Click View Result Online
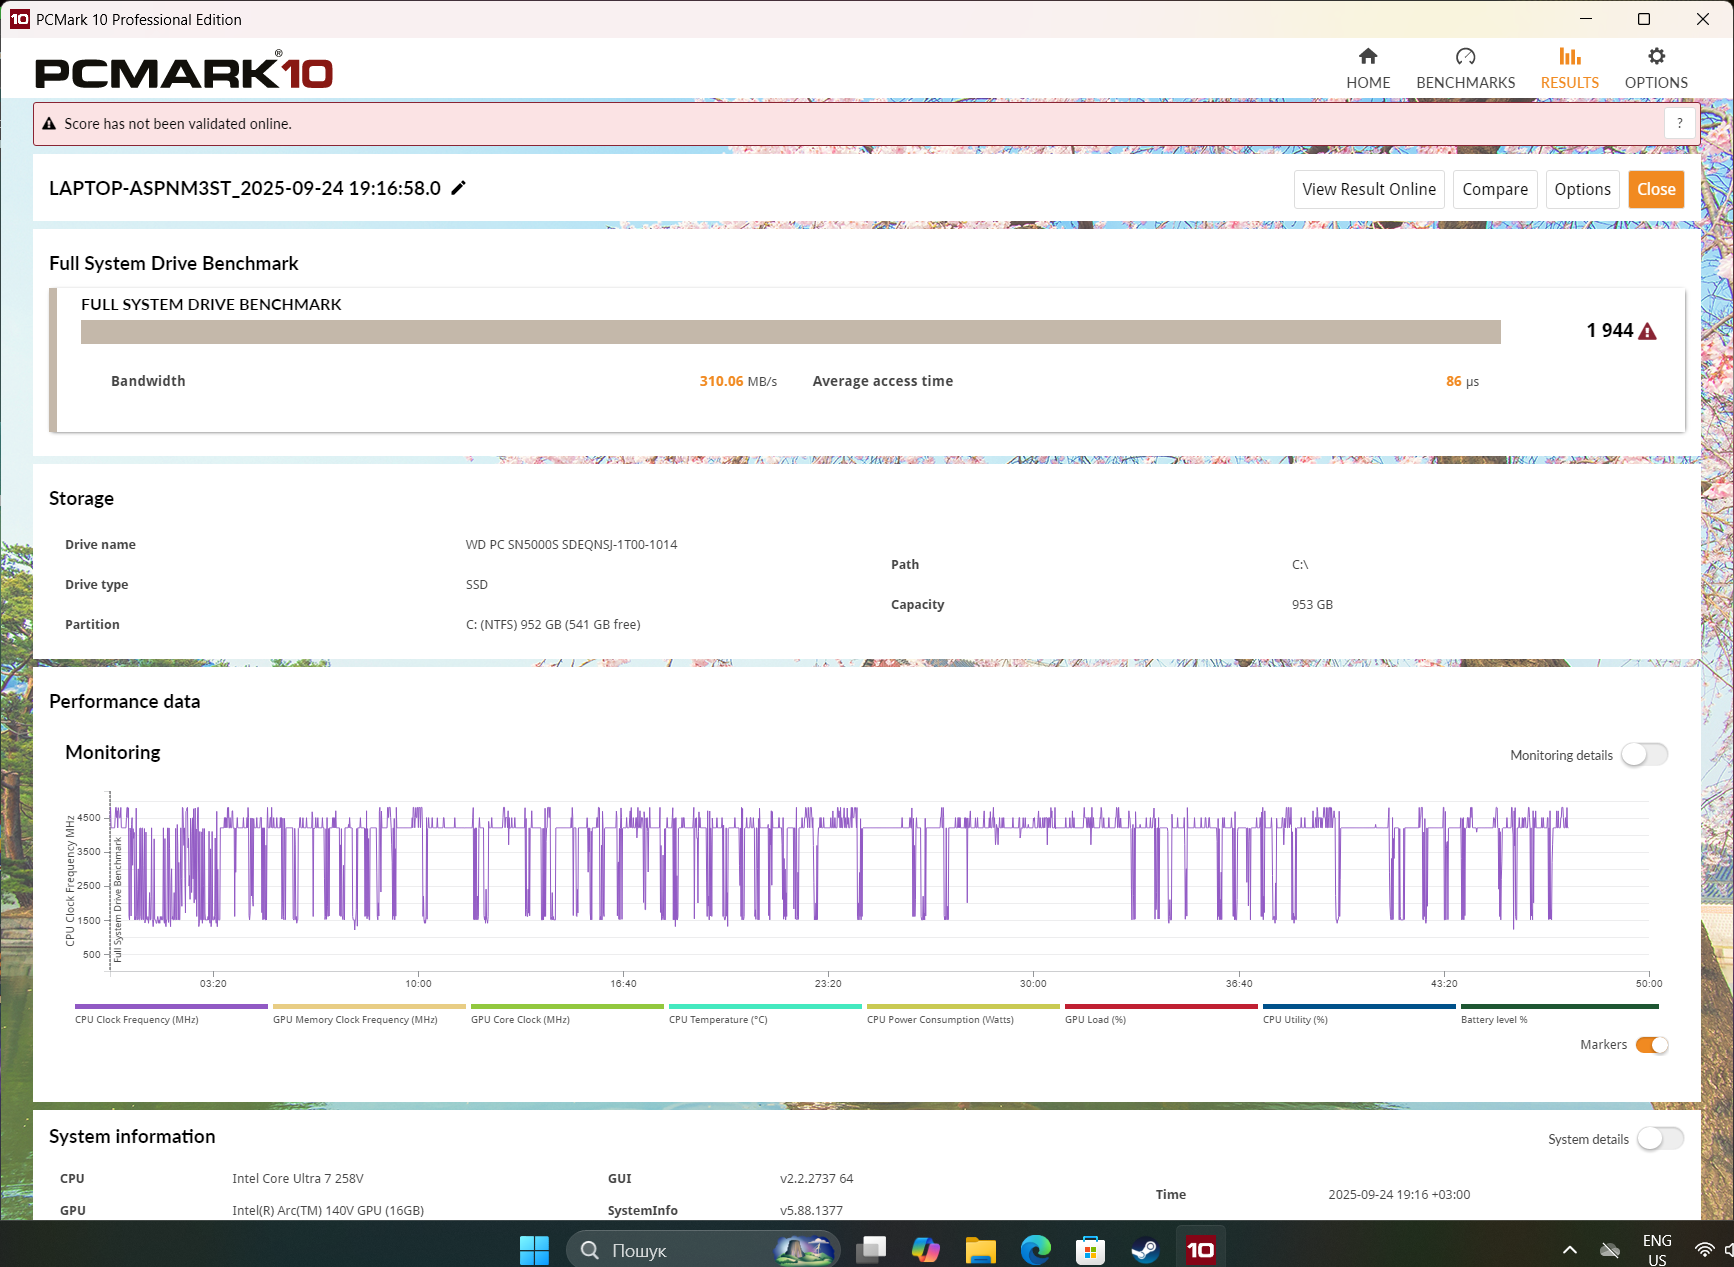Viewport: 1734px width, 1267px height. coord(1369,189)
